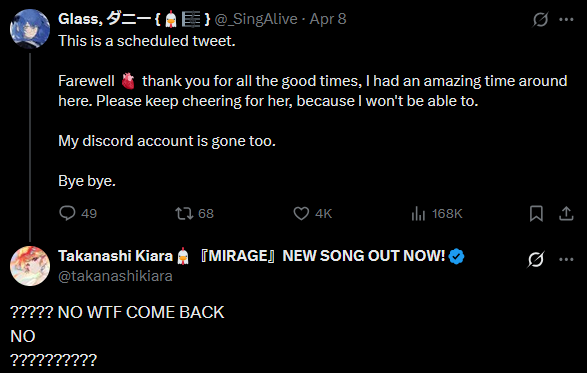
Task: Open Grok icon on Takanashi Kiara's reply
Action: pos(536,259)
